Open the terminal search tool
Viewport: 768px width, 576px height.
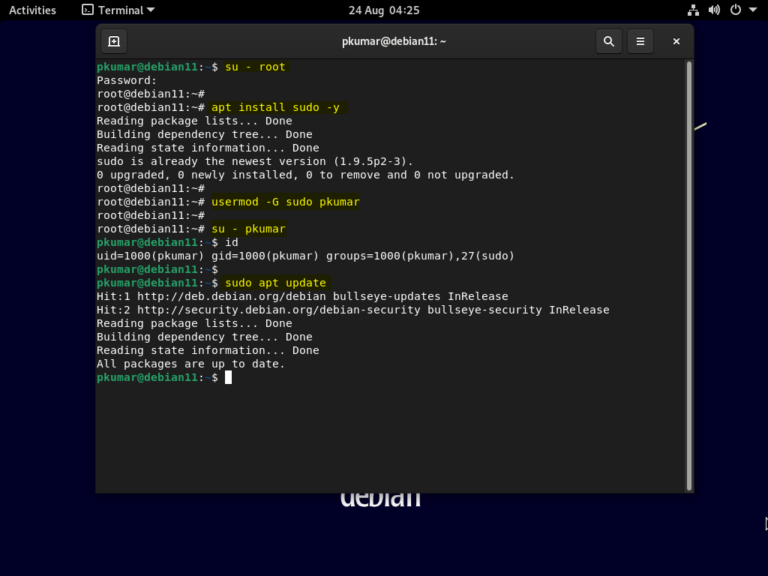pos(608,42)
